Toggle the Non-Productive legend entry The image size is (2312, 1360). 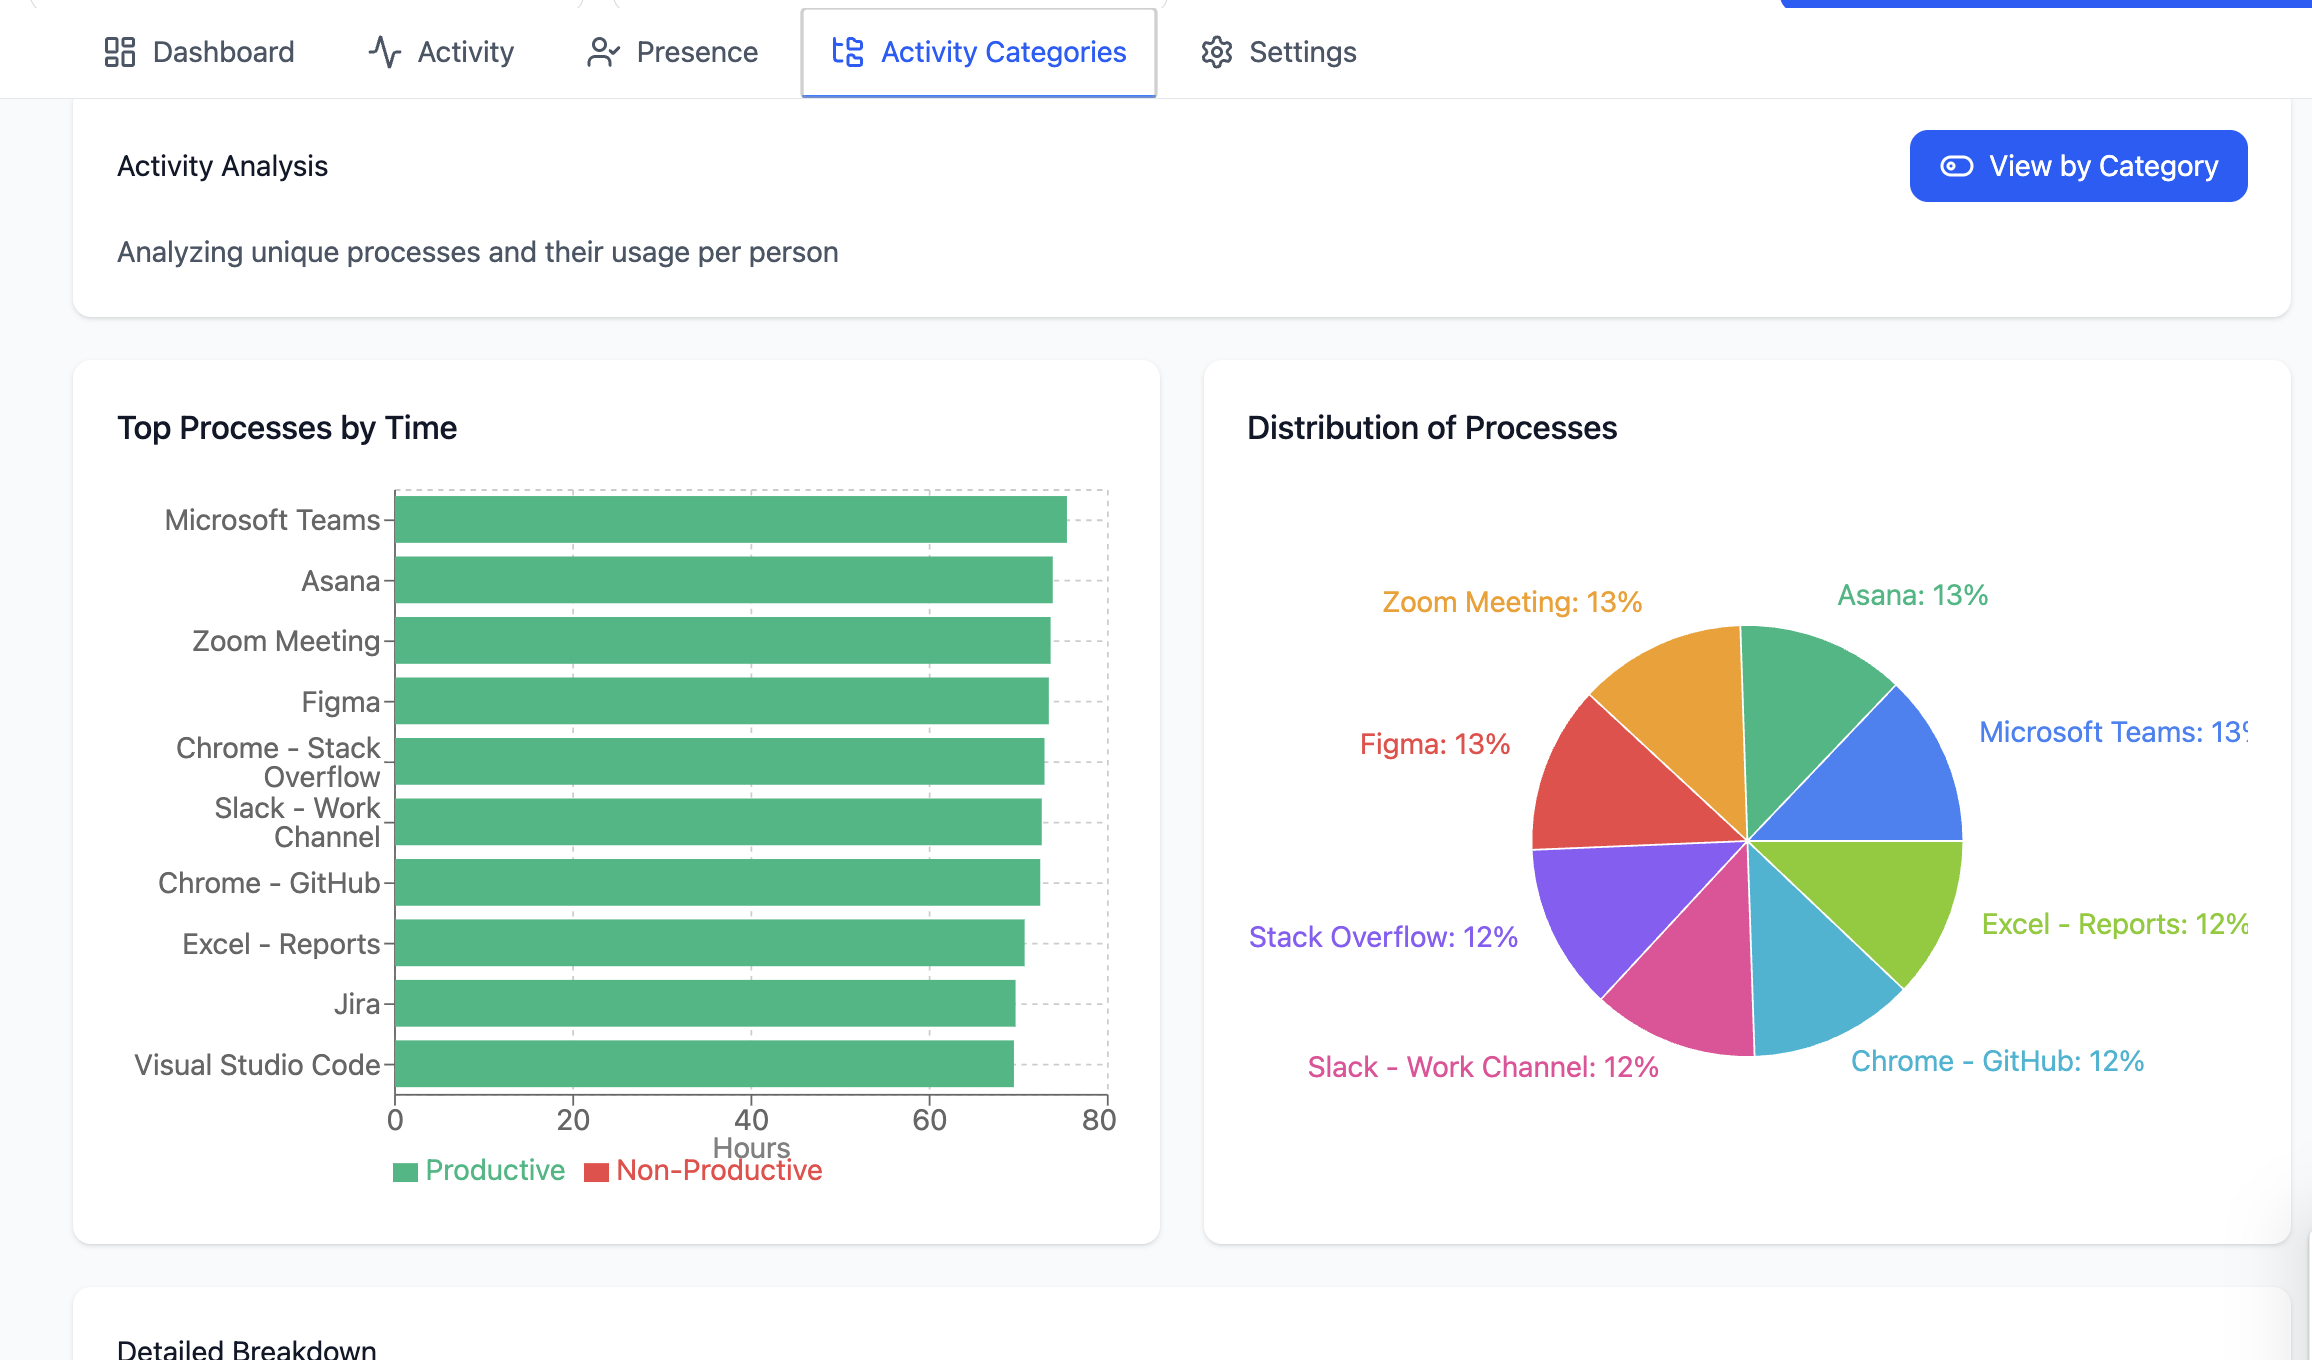pos(703,1169)
